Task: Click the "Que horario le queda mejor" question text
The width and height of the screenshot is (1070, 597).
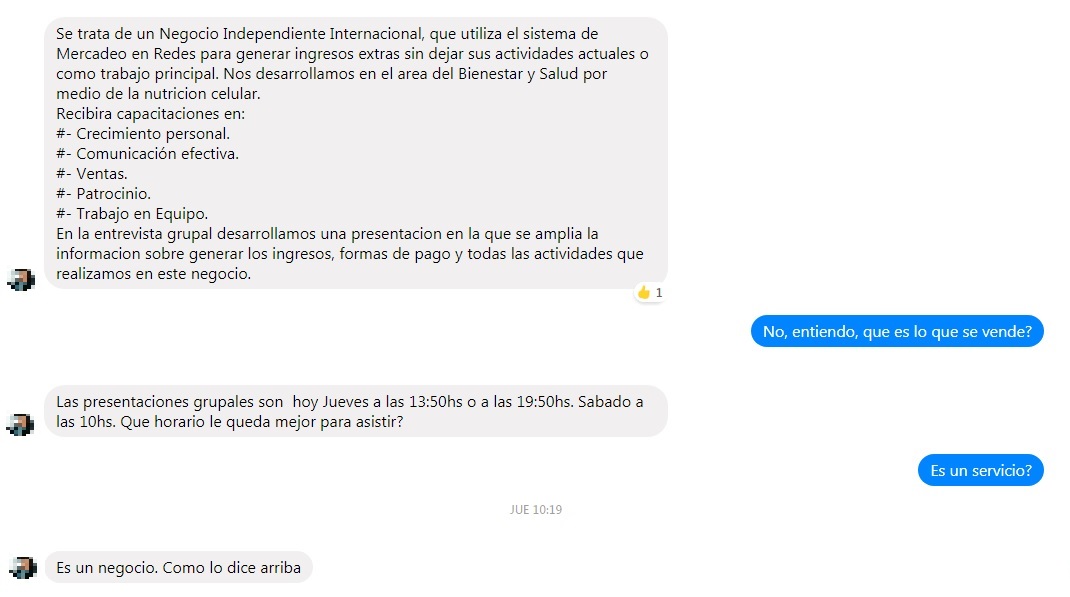Action: pyautogui.click(x=262, y=422)
